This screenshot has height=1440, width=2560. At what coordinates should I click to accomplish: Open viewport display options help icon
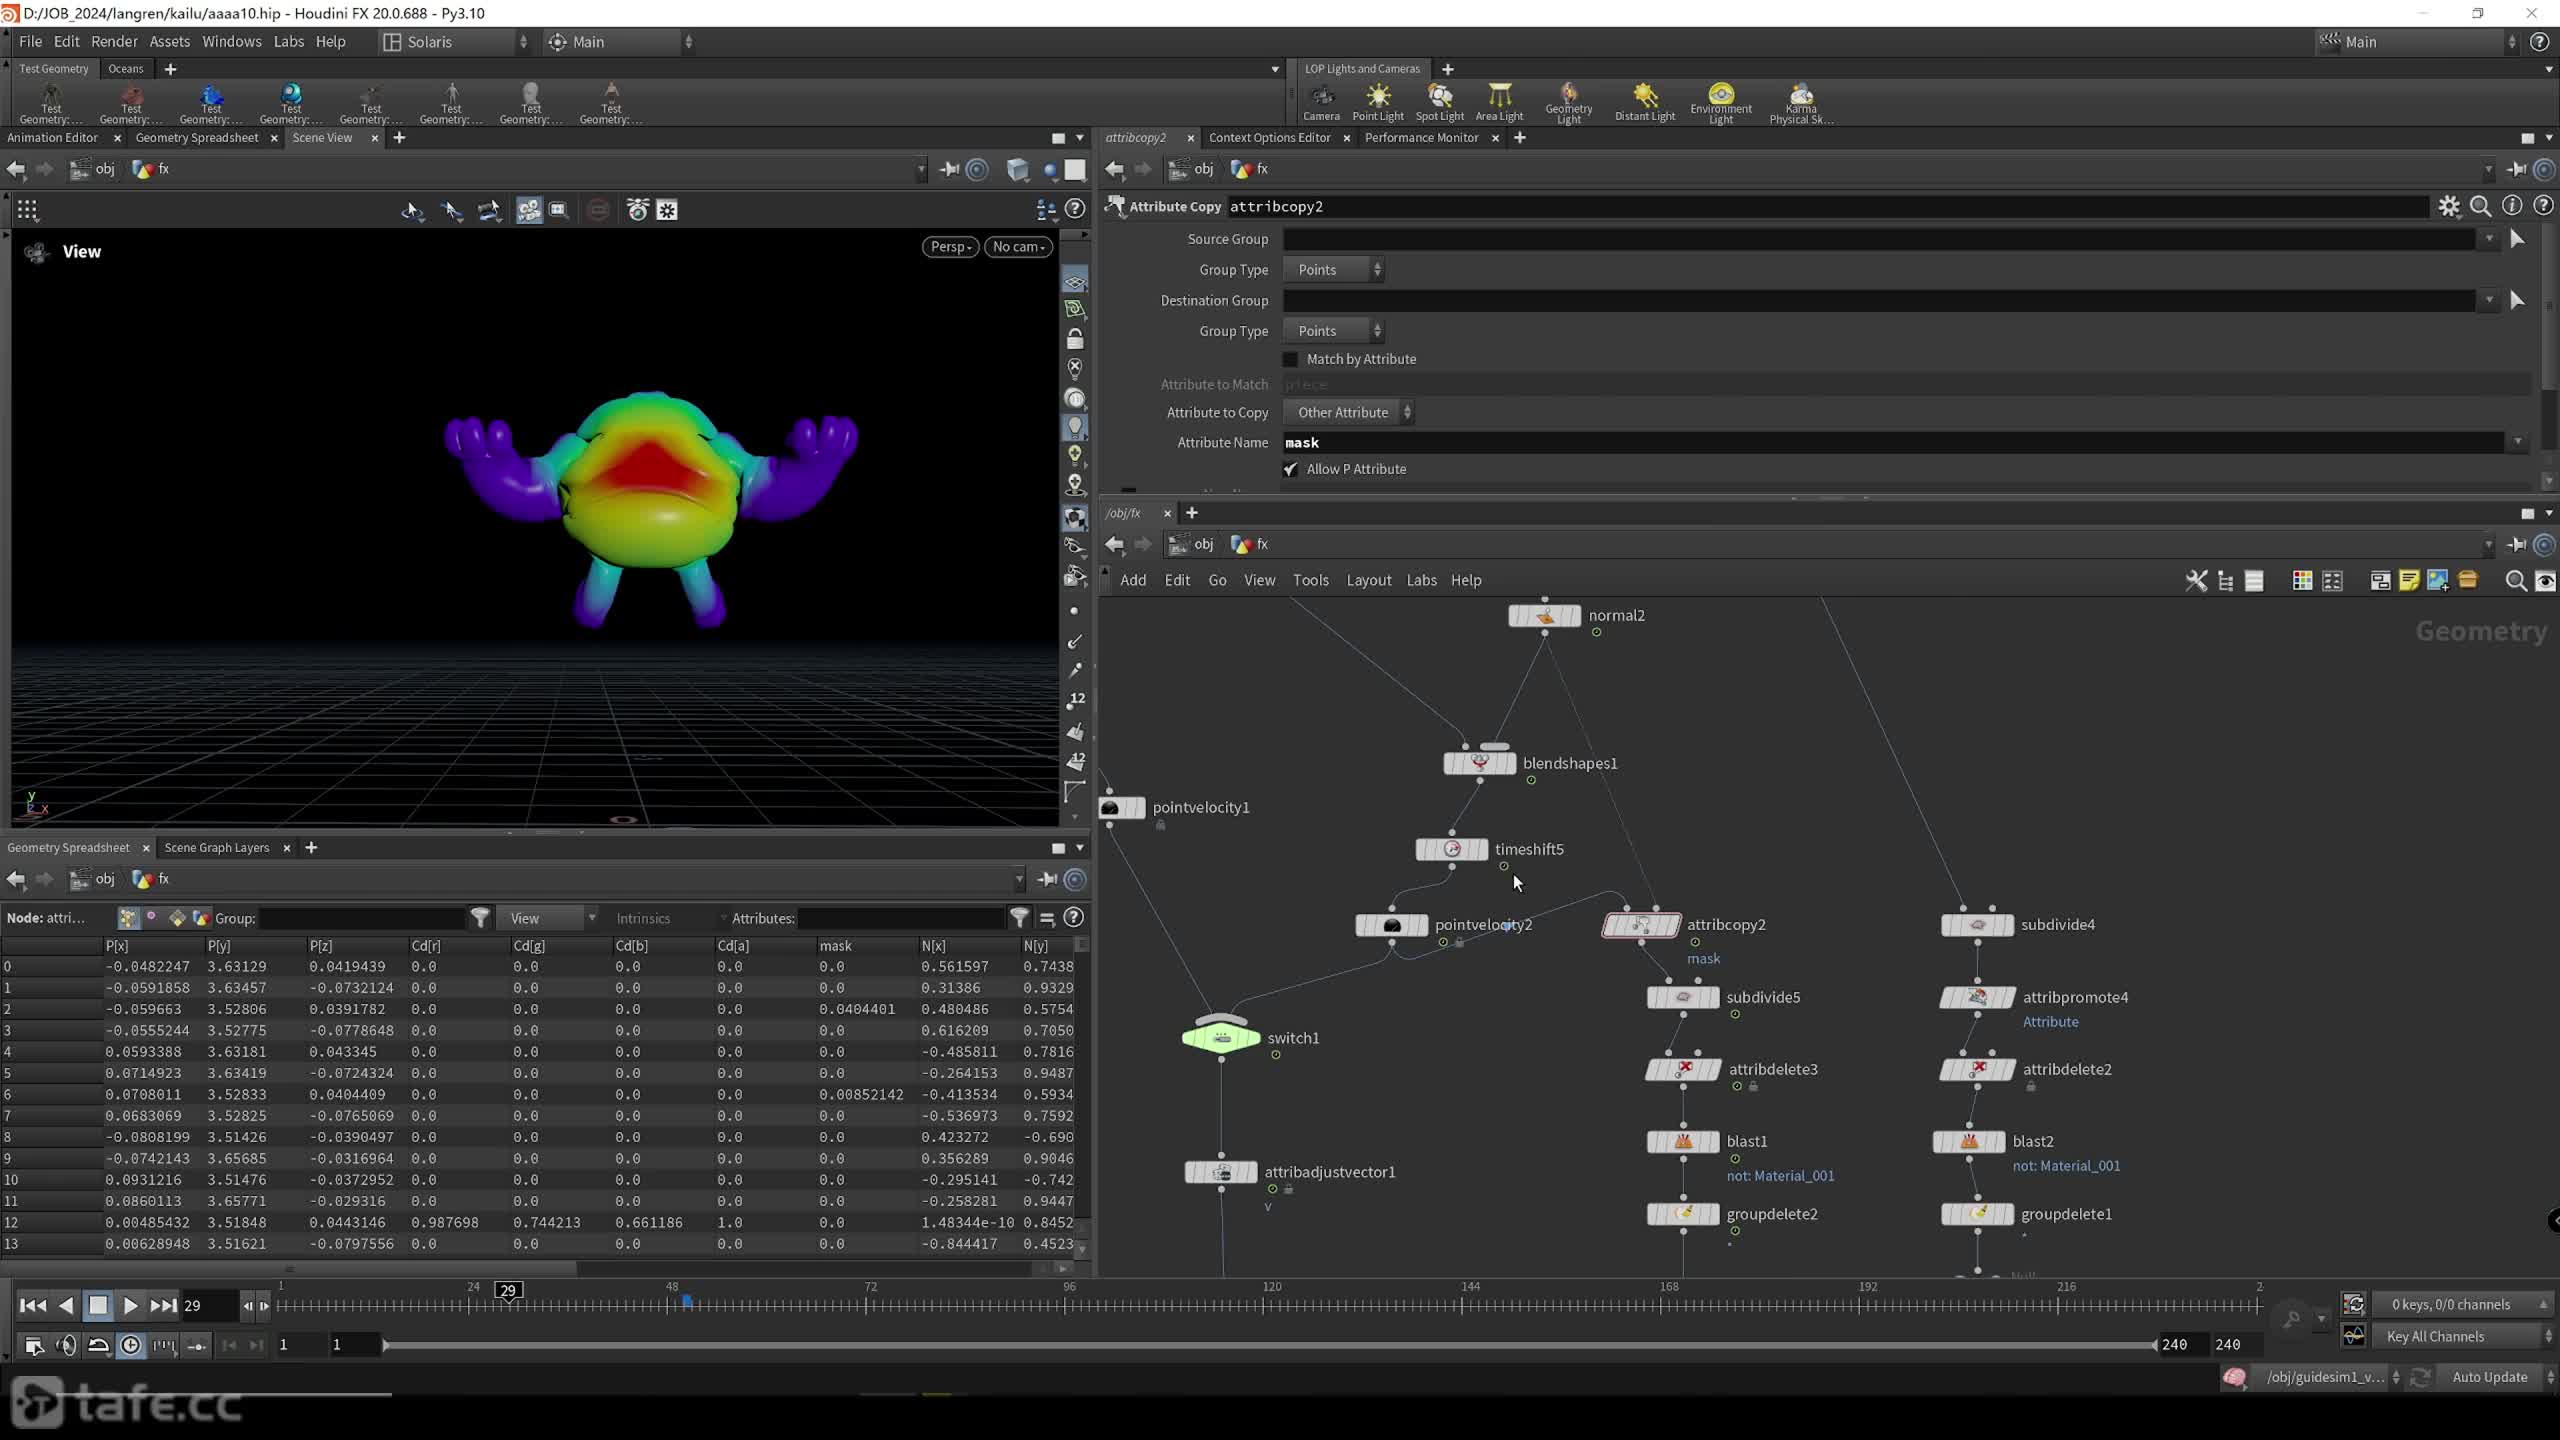pyautogui.click(x=1075, y=209)
